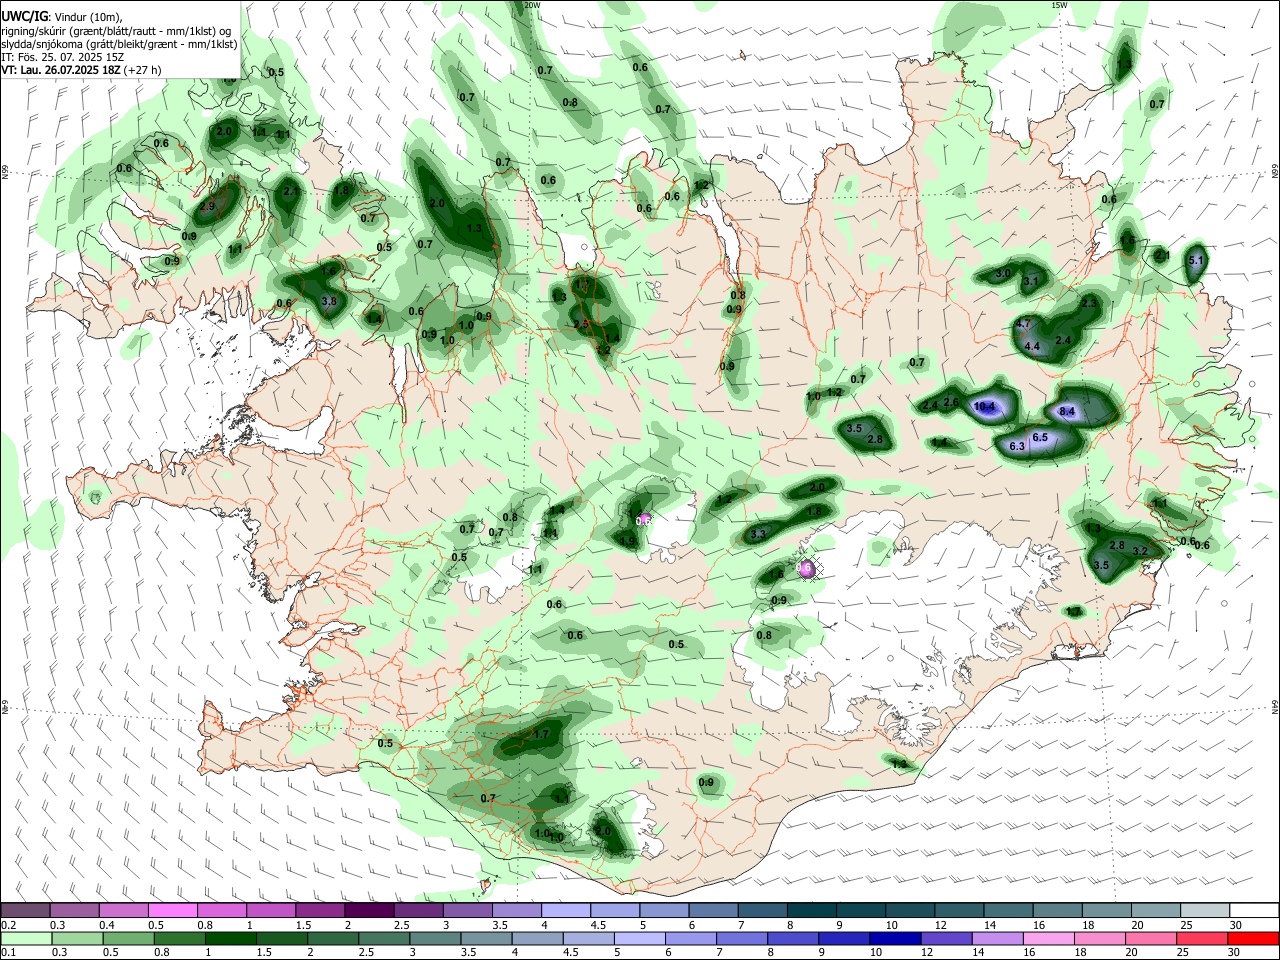The image size is (1280, 960).
Task: Click the 3.0 precipitation value
Action: tap(1003, 273)
